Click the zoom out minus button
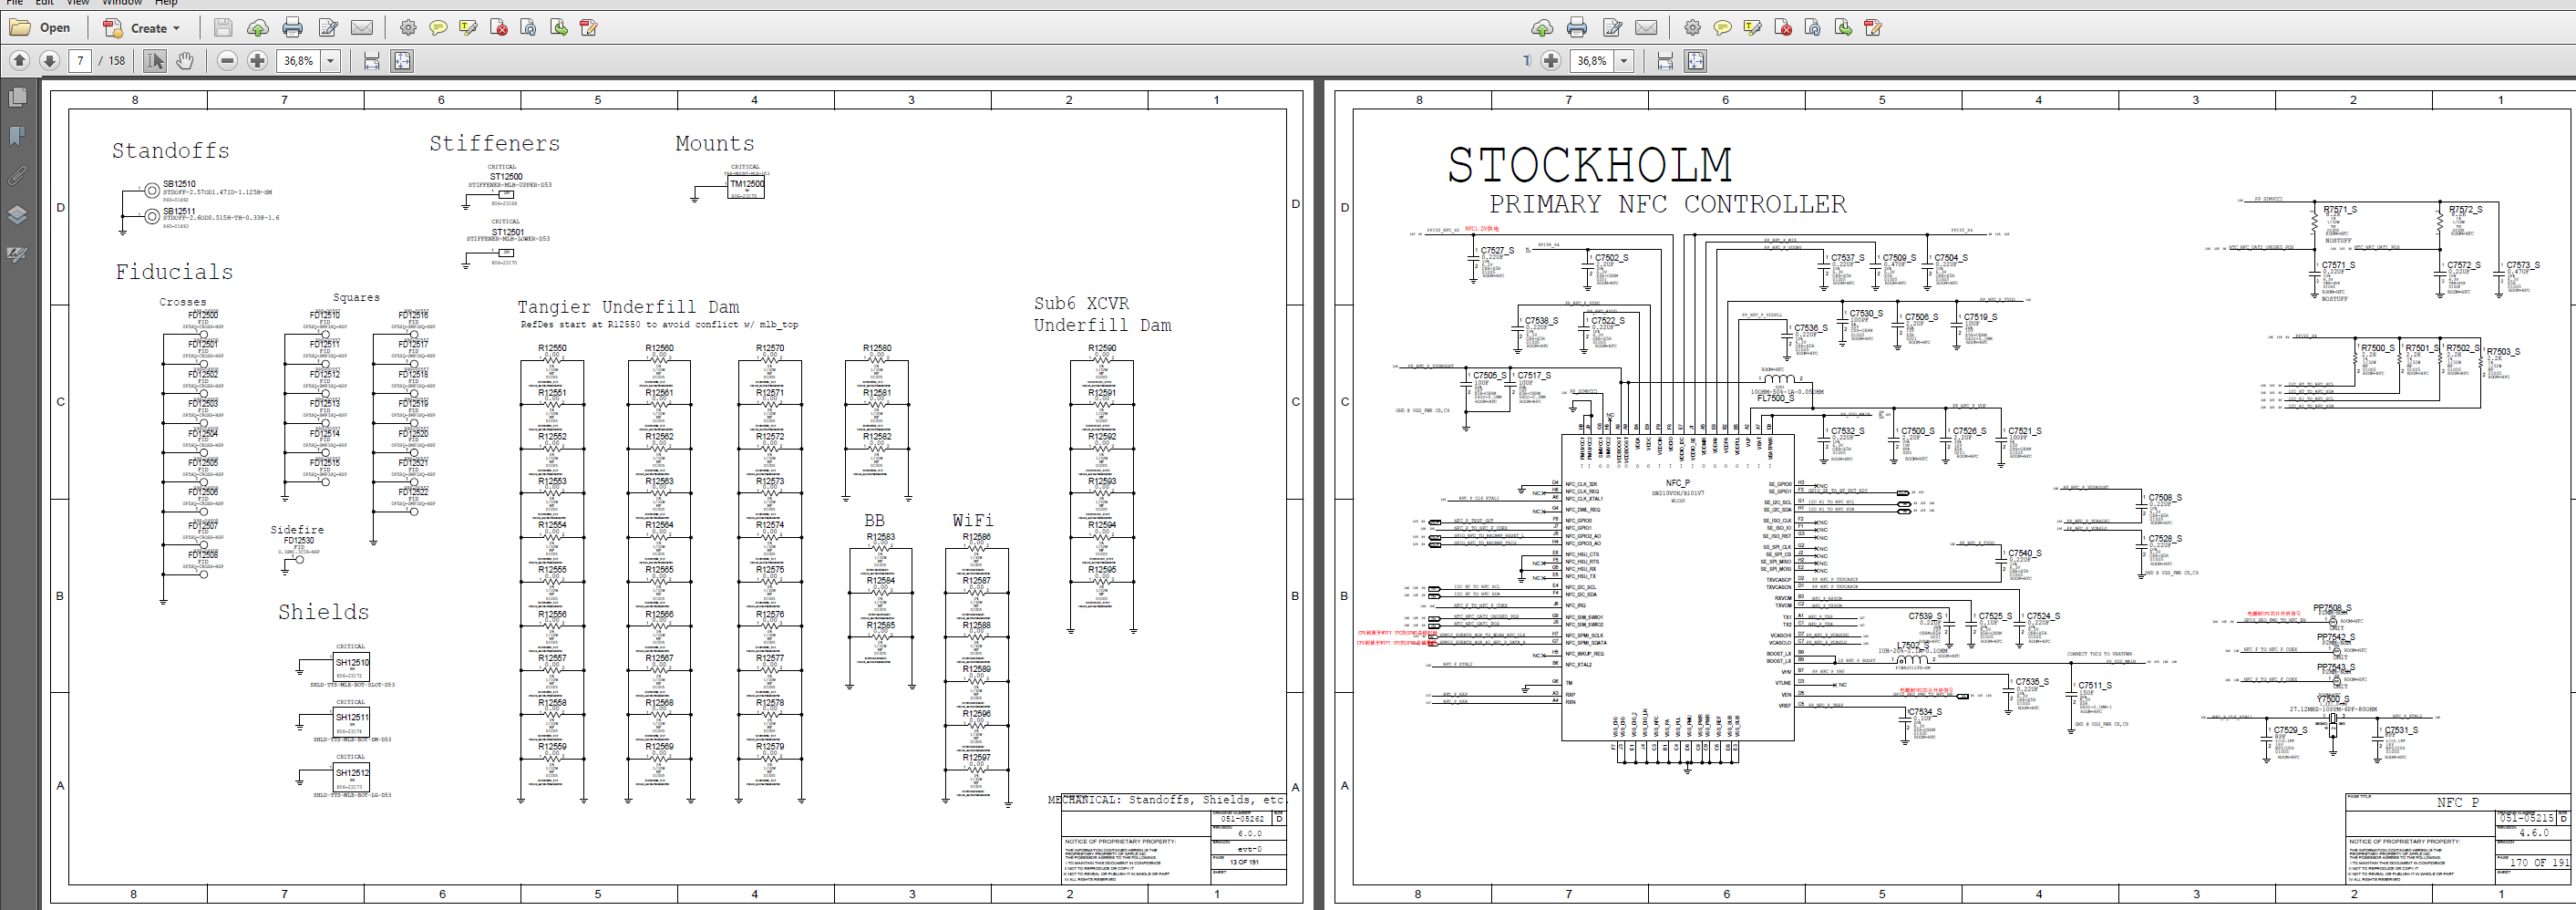Image resolution: width=2576 pixels, height=910 pixels. [x=227, y=61]
